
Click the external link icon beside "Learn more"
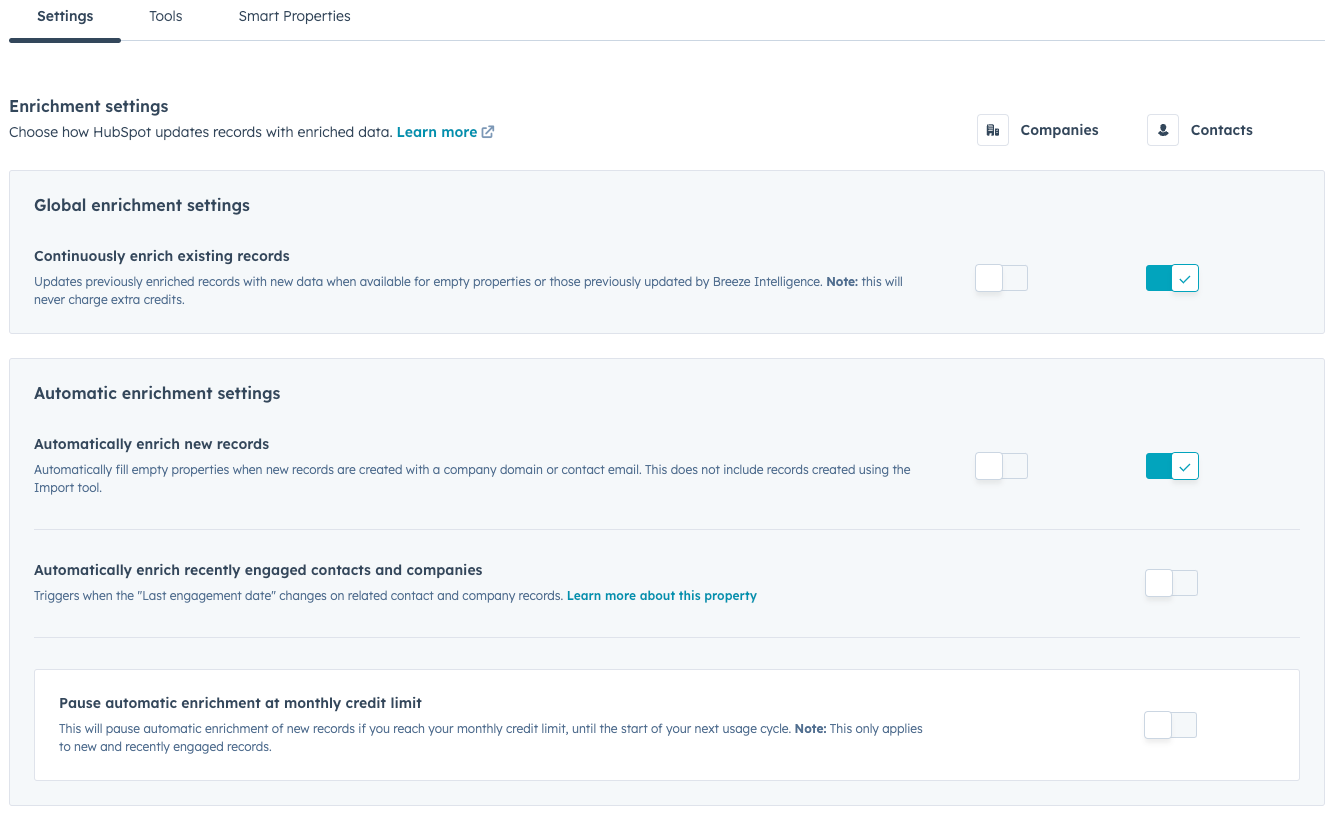pos(488,131)
